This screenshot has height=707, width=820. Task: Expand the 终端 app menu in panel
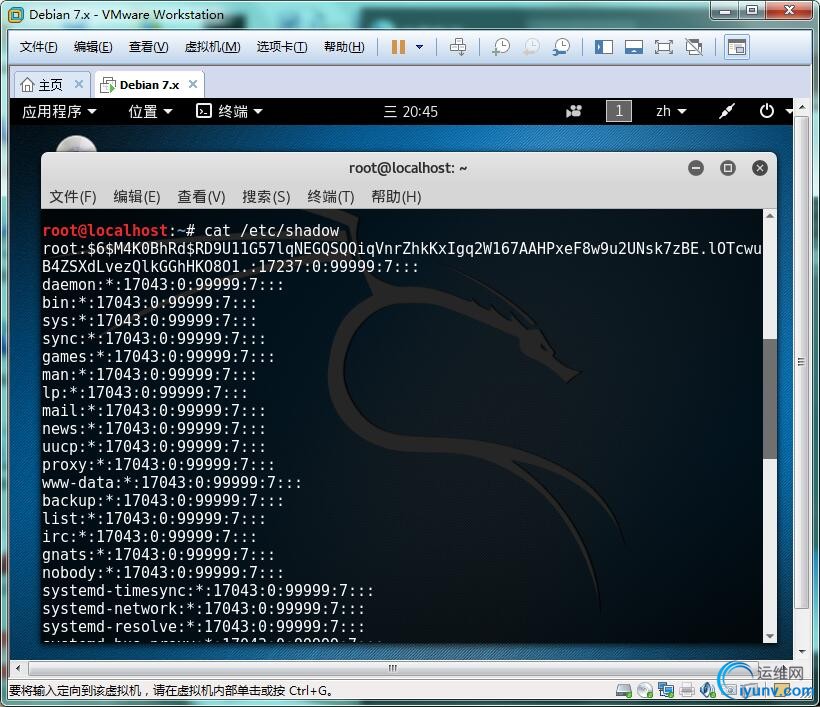pyautogui.click(x=229, y=111)
